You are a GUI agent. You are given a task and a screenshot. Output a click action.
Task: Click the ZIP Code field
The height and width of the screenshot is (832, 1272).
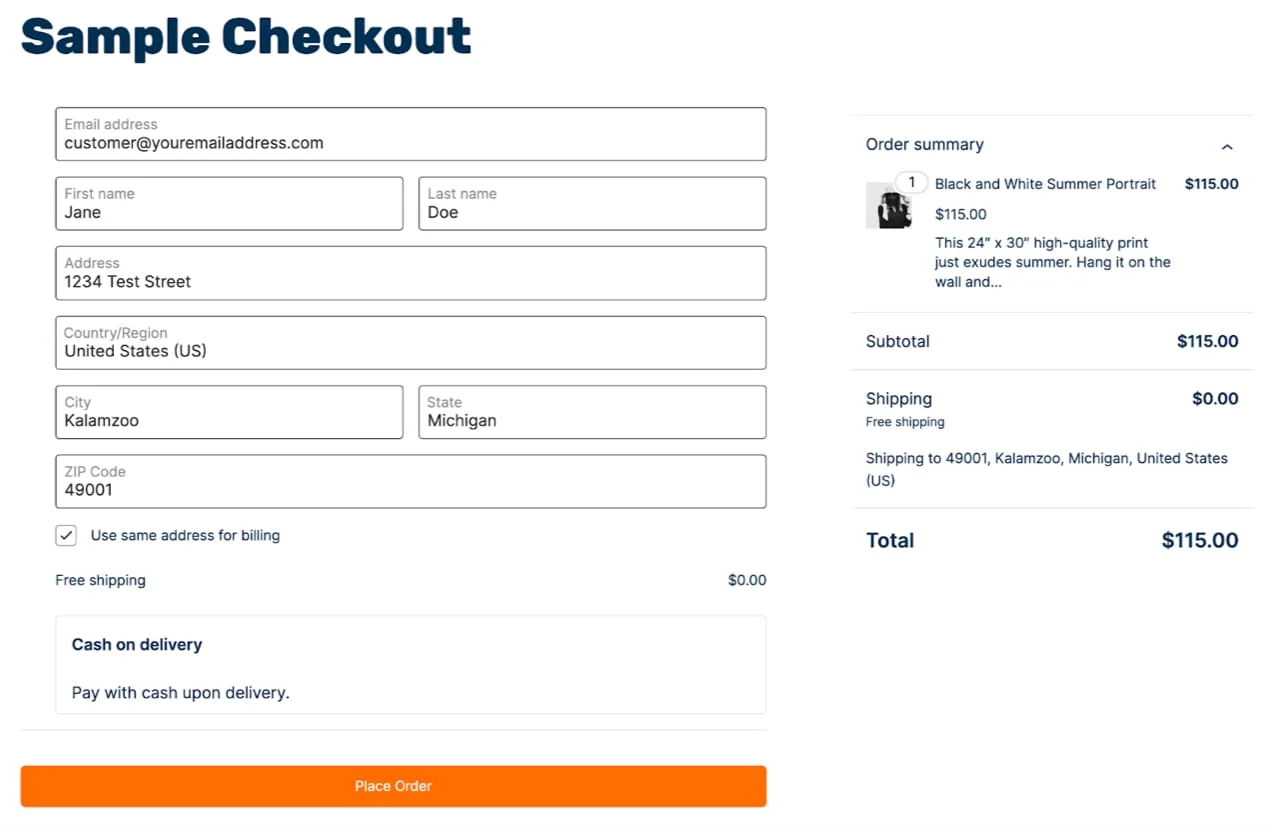(410, 490)
